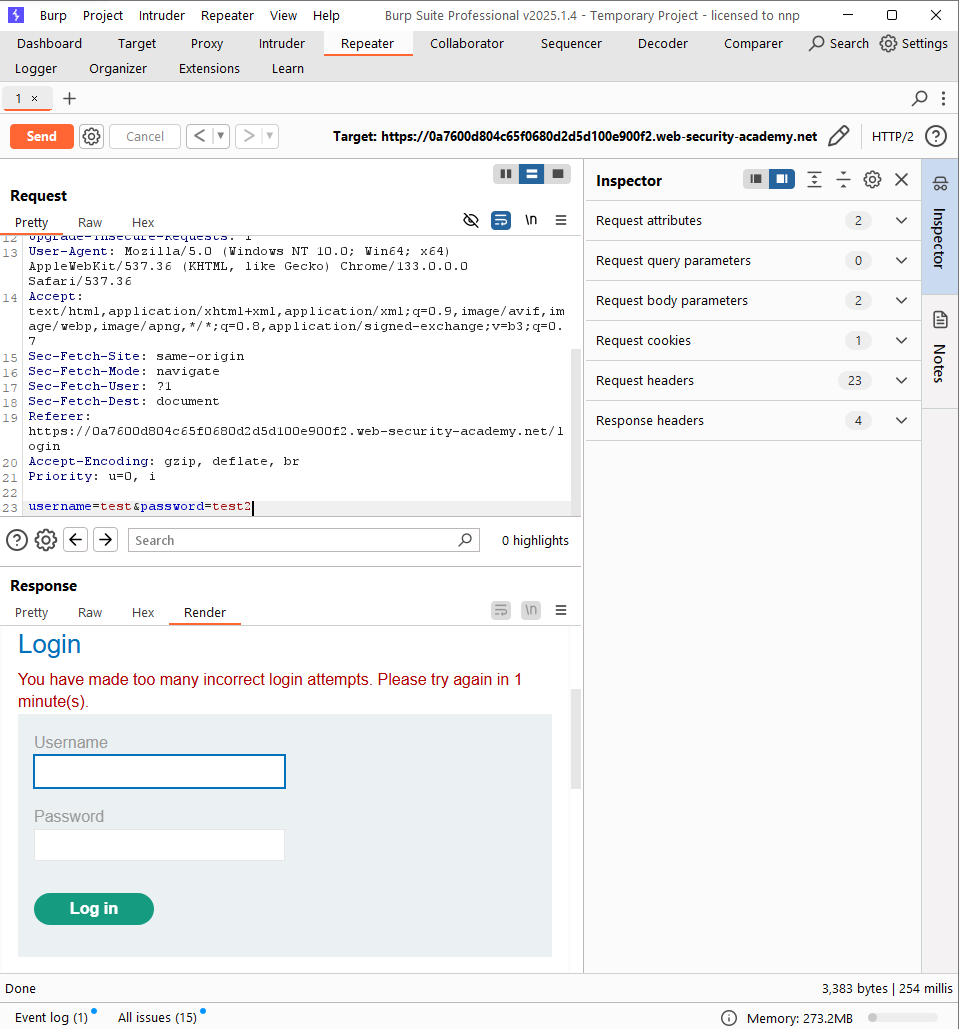Open the back history dropdown arrow
This screenshot has width=959, height=1029.
pos(221,136)
